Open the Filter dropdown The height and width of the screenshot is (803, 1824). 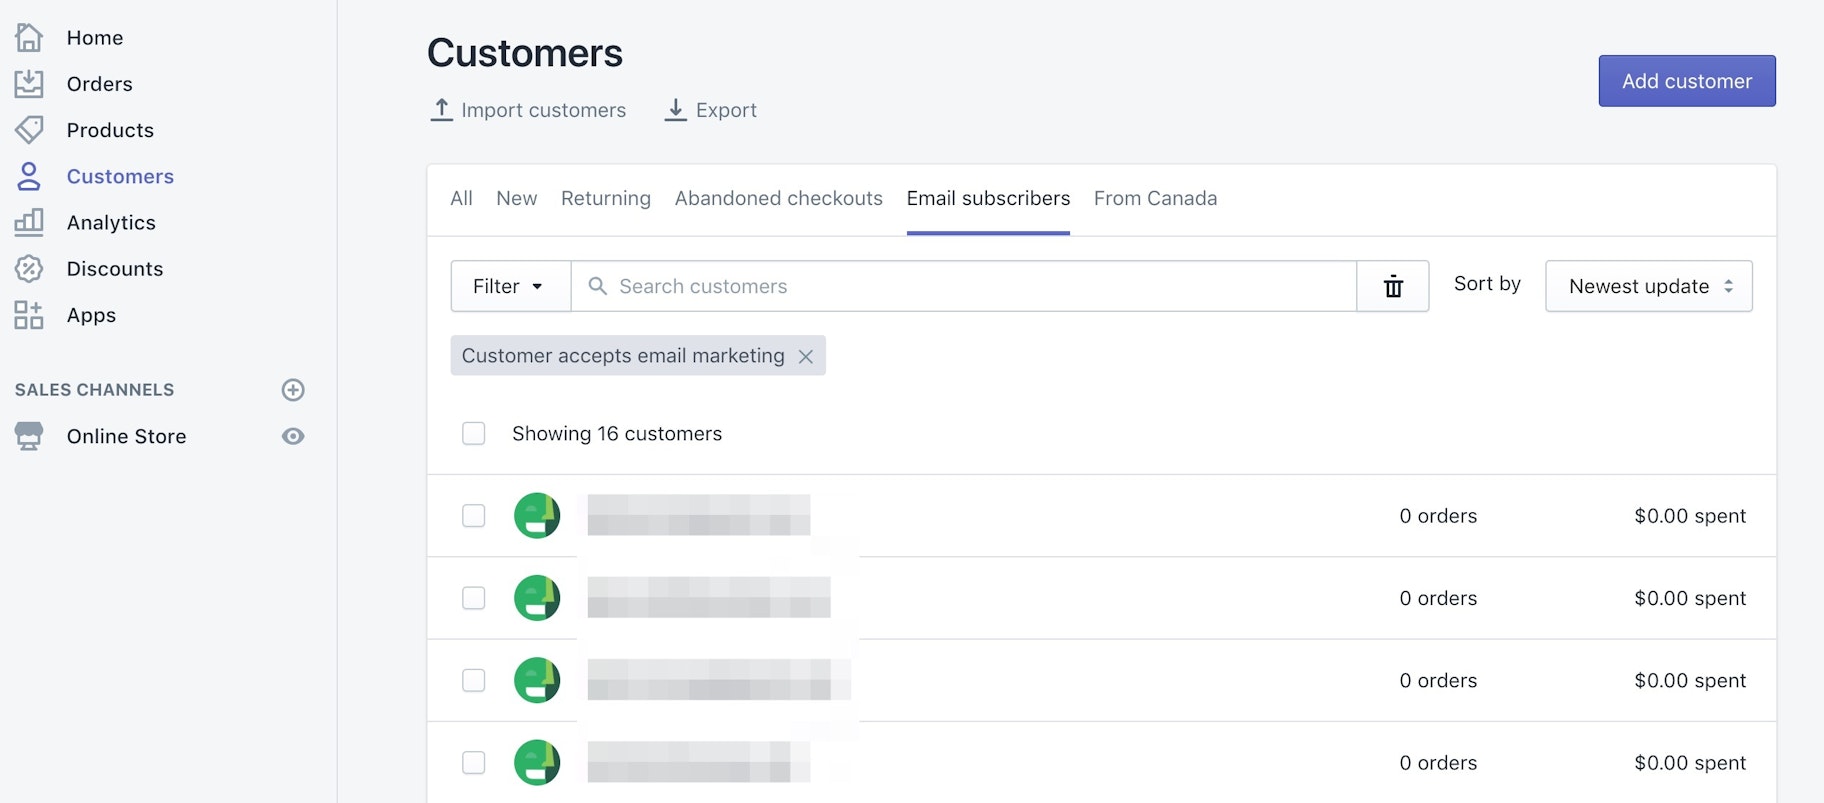[510, 287]
